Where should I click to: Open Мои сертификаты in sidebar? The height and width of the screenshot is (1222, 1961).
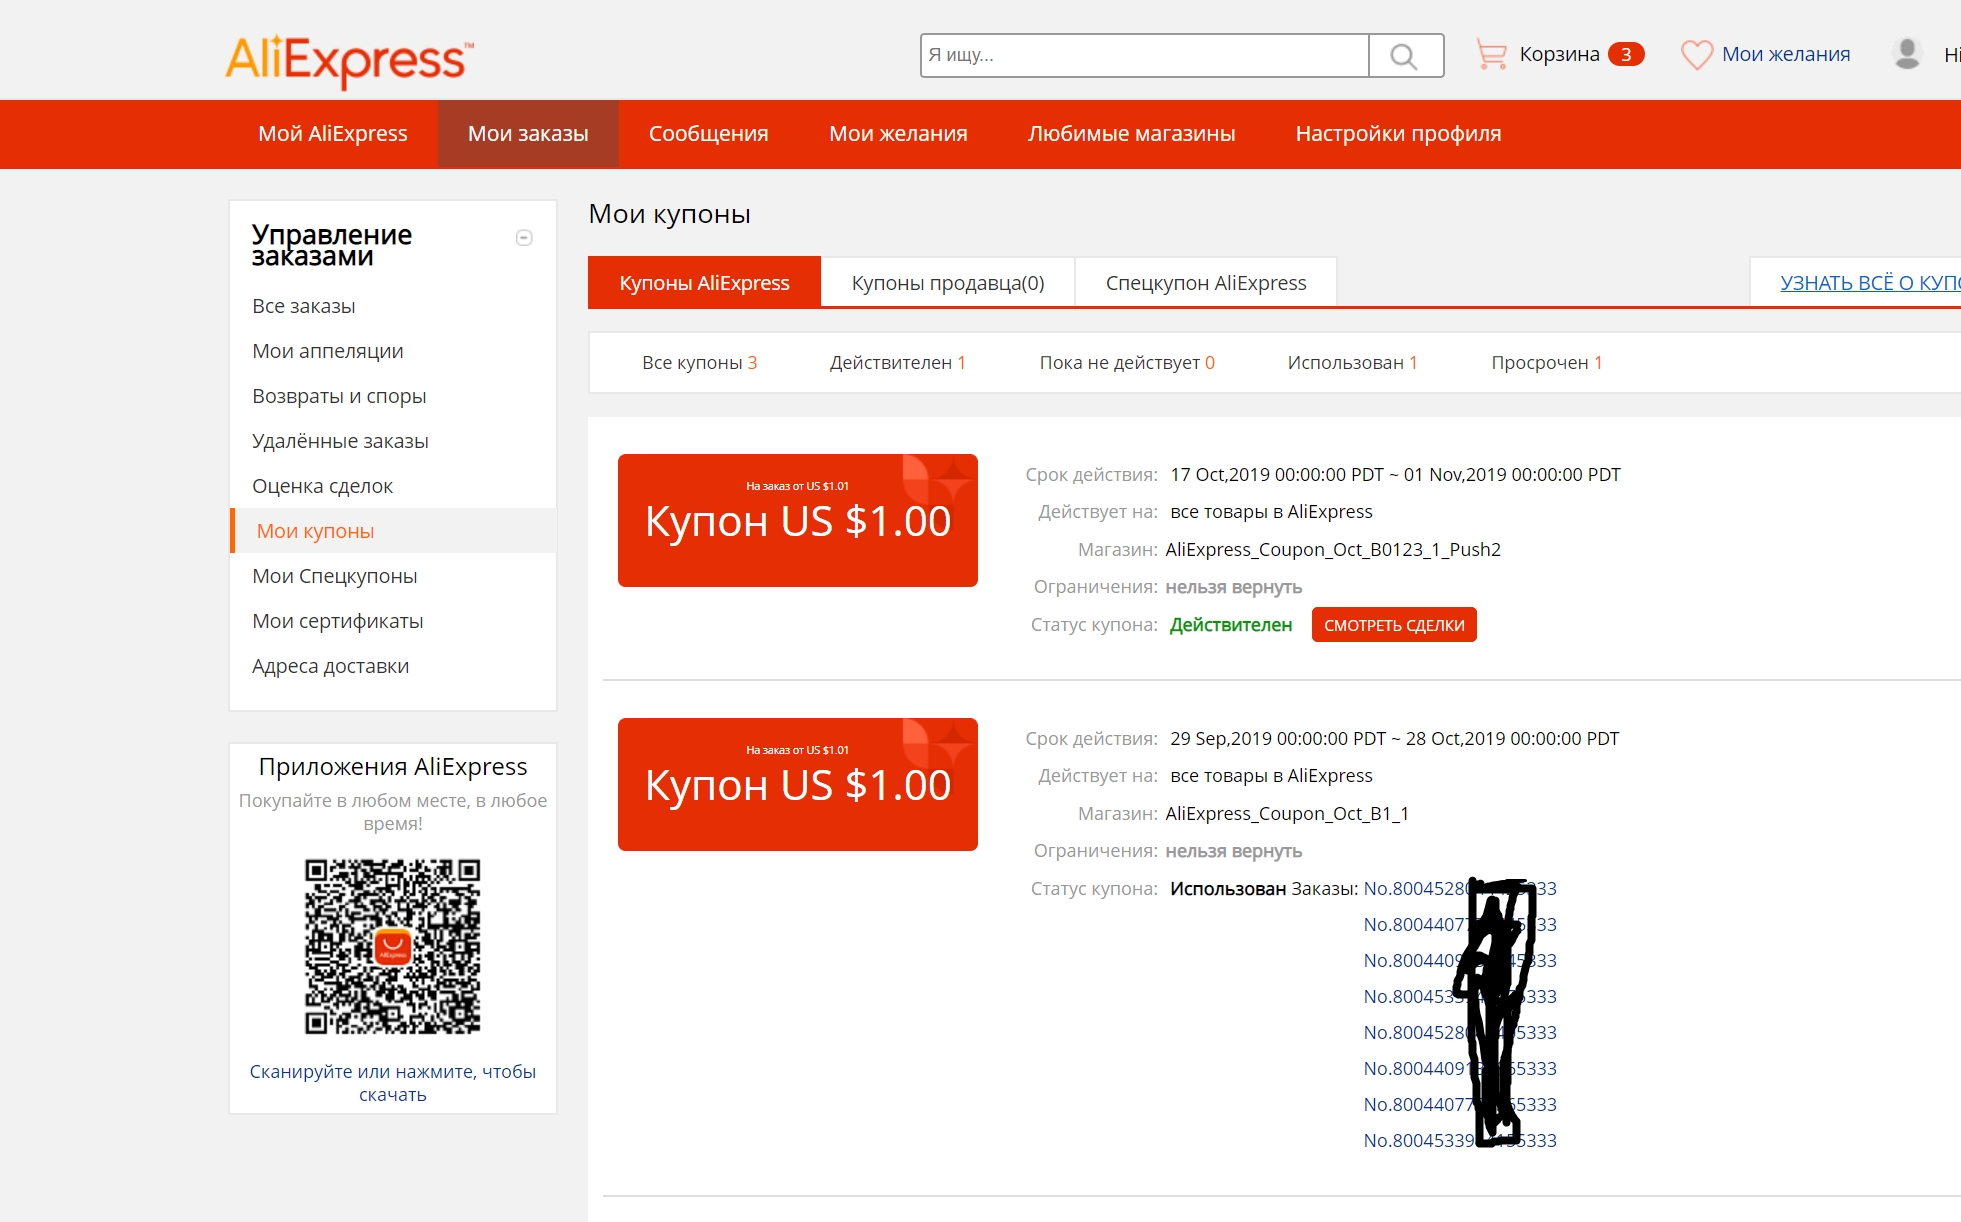[338, 621]
